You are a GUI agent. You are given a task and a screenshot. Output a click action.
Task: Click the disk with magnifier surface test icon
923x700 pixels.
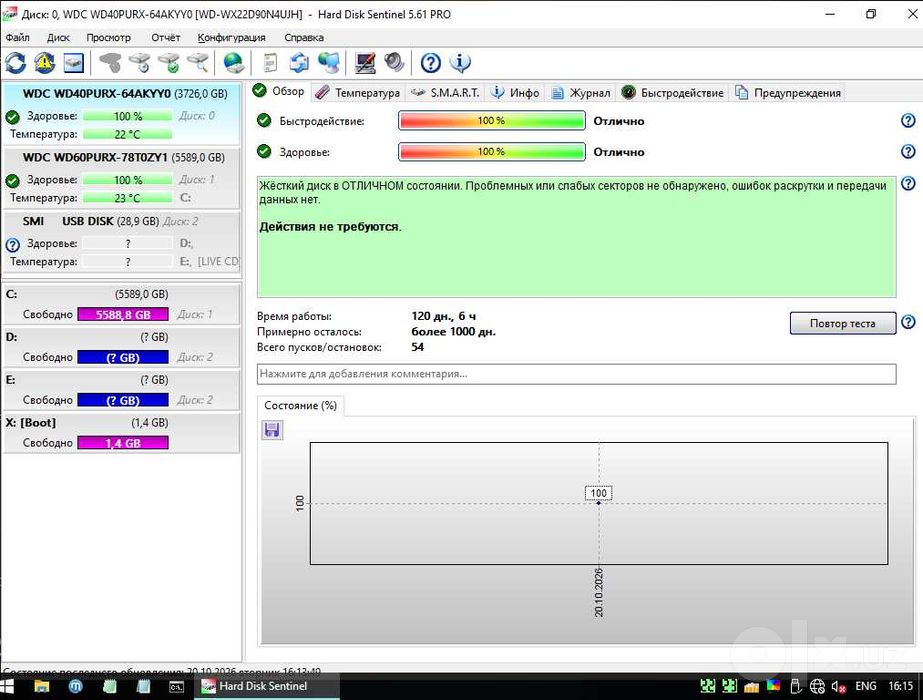point(198,62)
